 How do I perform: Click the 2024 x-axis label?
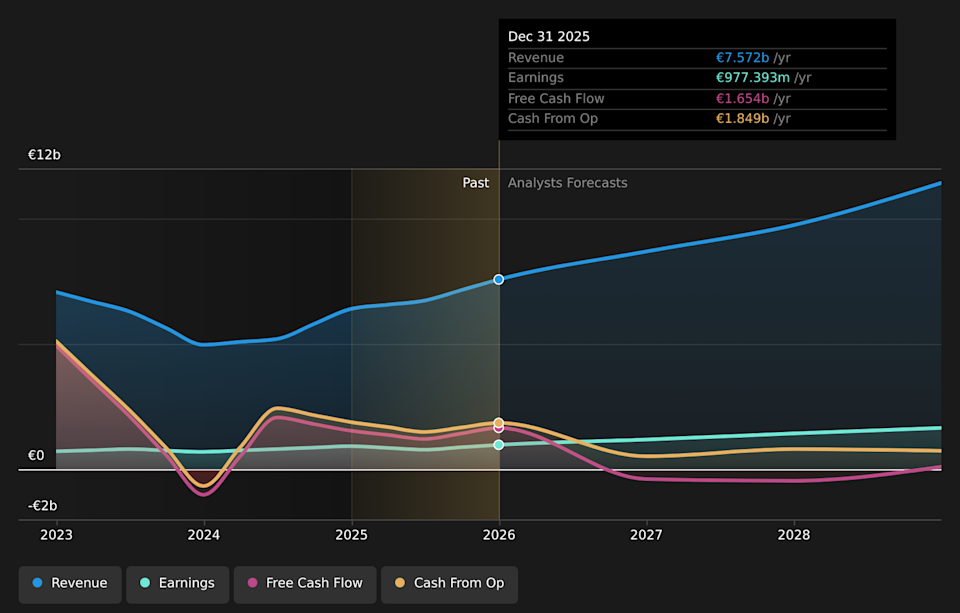click(204, 535)
